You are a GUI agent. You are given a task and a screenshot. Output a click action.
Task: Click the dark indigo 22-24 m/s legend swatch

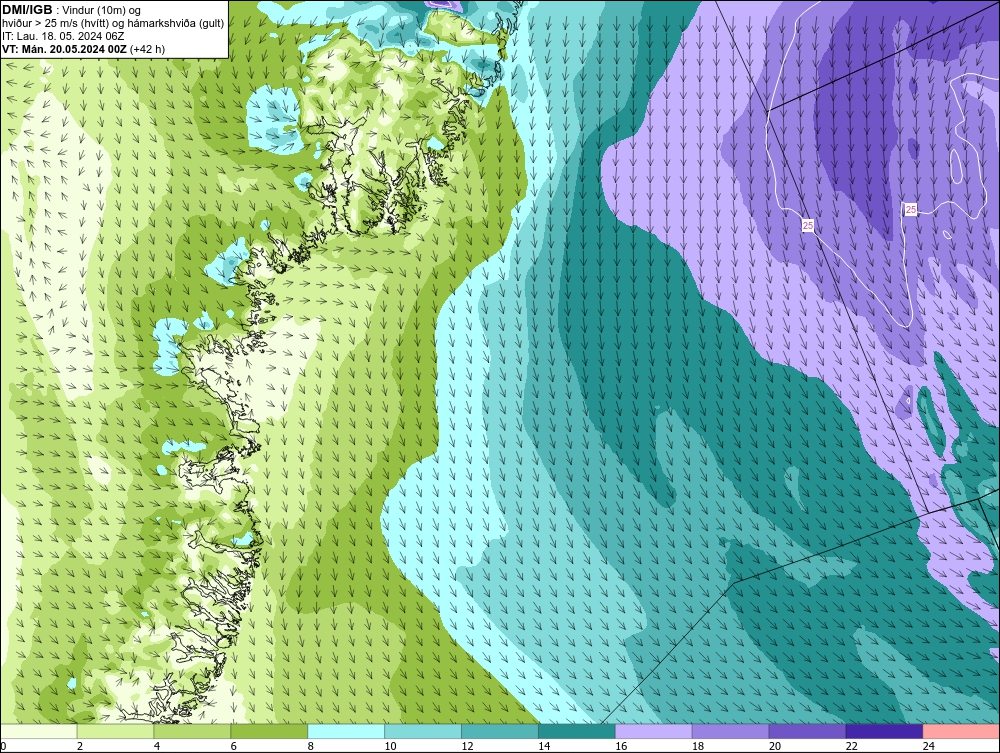[x=884, y=731]
